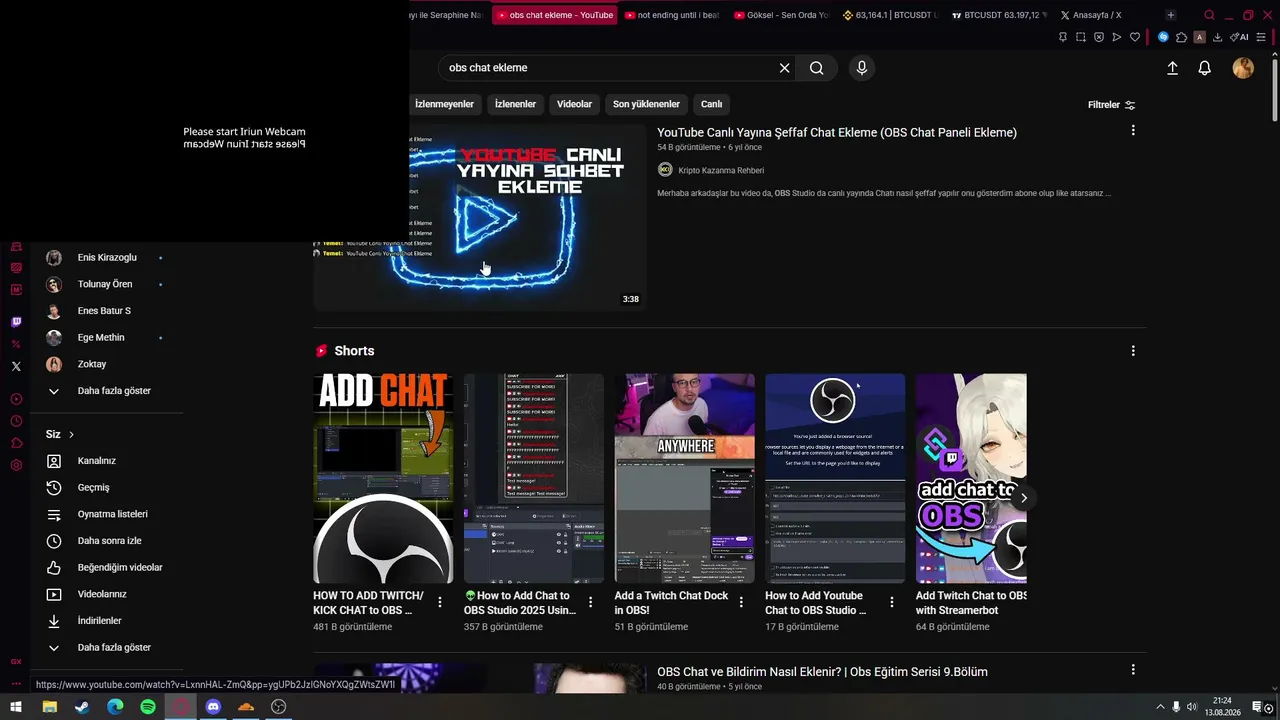Click the Shazam extension icon
The image size is (1280, 720).
1163,37
